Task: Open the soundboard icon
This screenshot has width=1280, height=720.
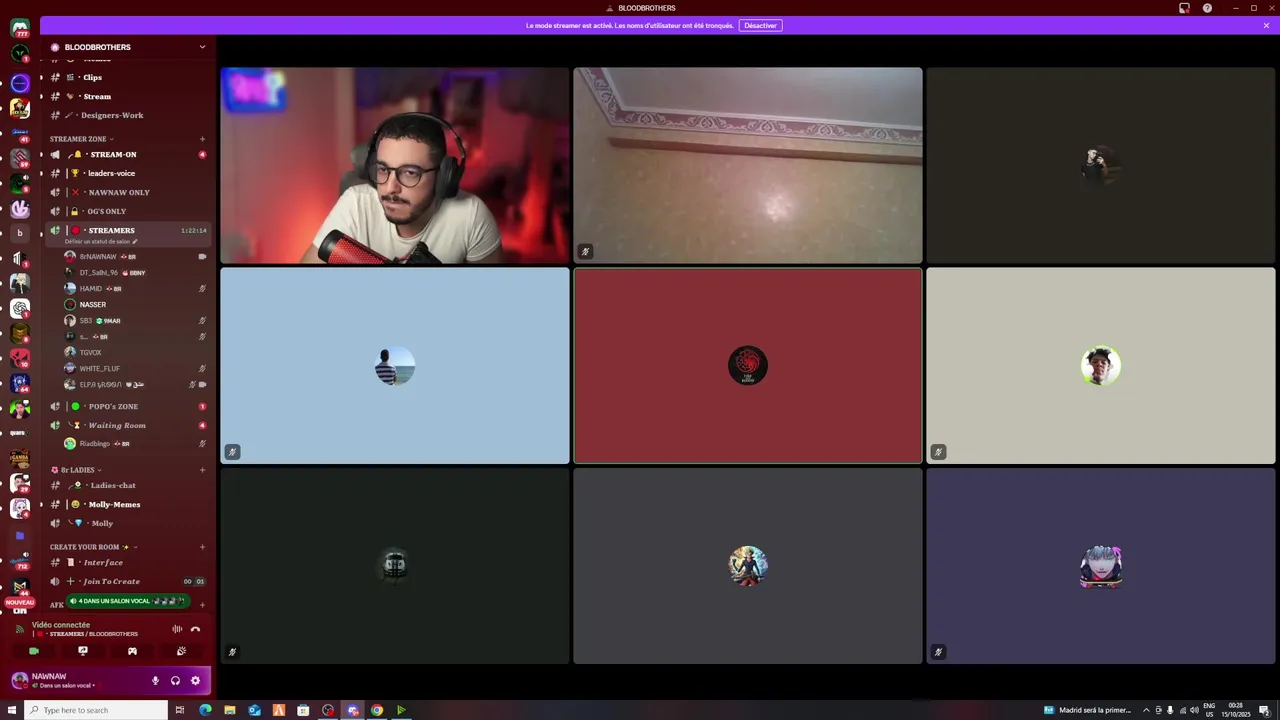Action: [181, 651]
